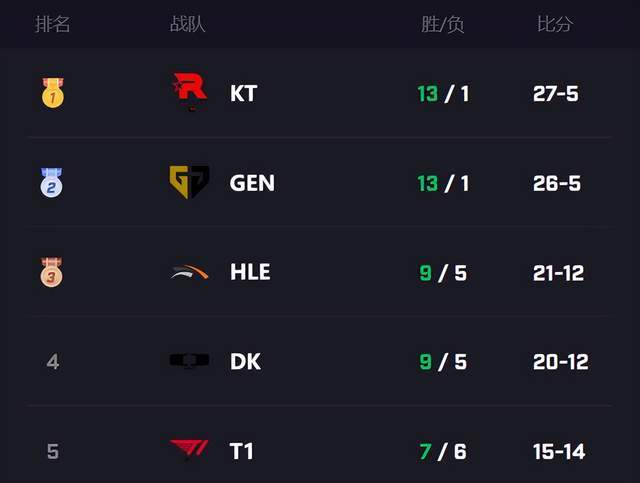Open the T1 team name link
640x483 pixels.
(242, 451)
